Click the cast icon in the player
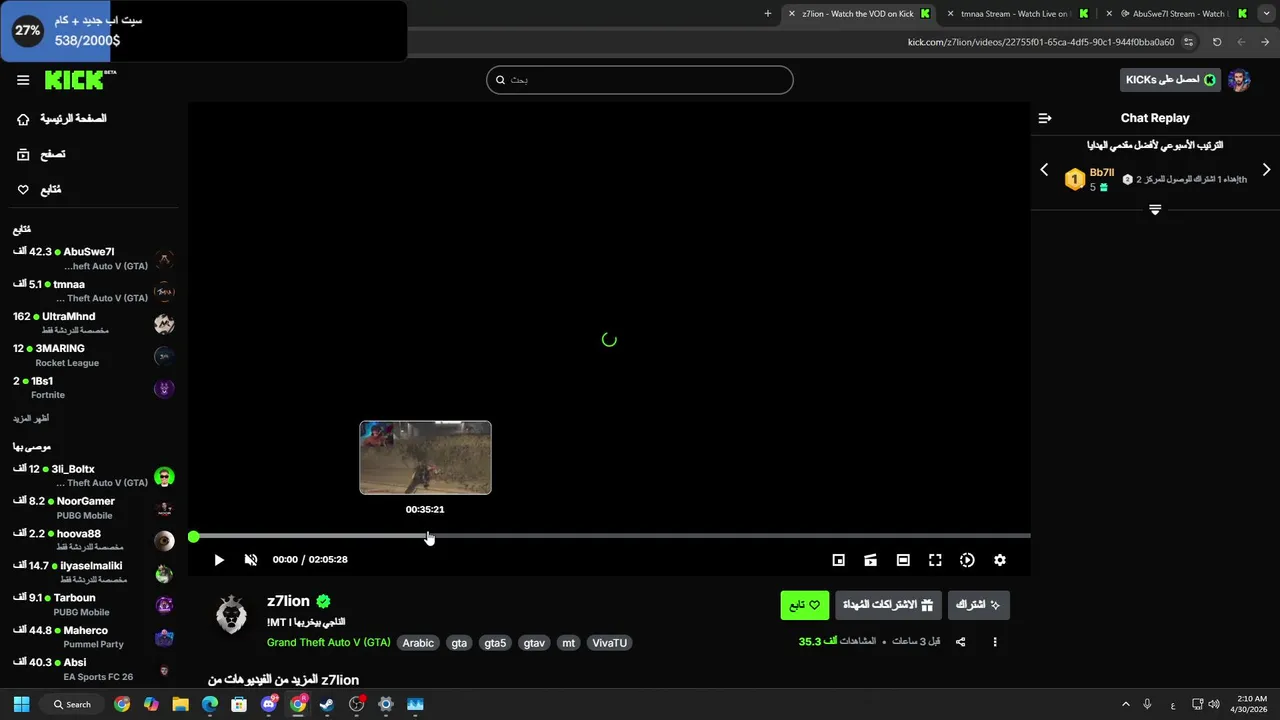The height and width of the screenshot is (720, 1280). (871, 560)
